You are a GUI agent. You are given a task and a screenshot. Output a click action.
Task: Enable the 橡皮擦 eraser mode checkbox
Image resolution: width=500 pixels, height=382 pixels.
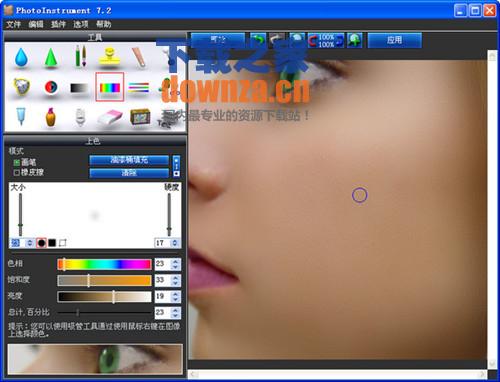point(16,173)
